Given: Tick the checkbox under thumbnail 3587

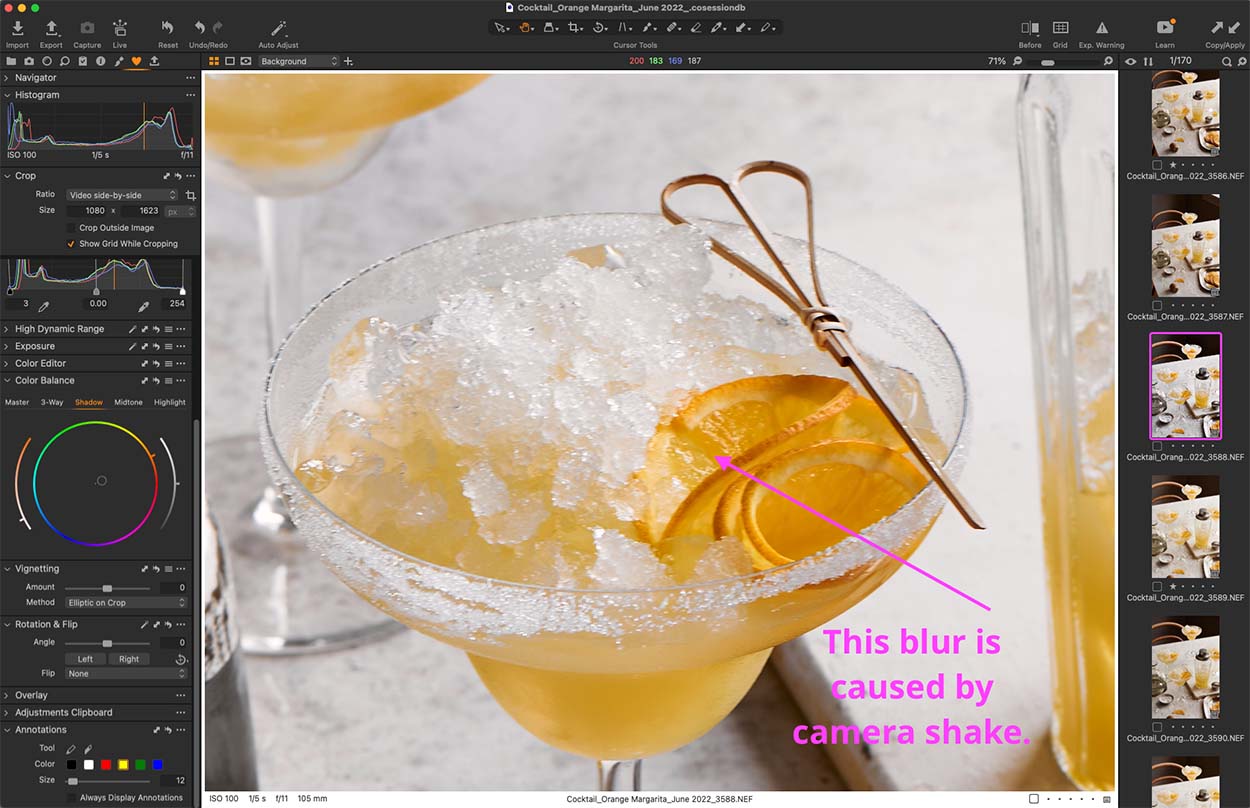Looking at the screenshot, I should [1157, 306].
